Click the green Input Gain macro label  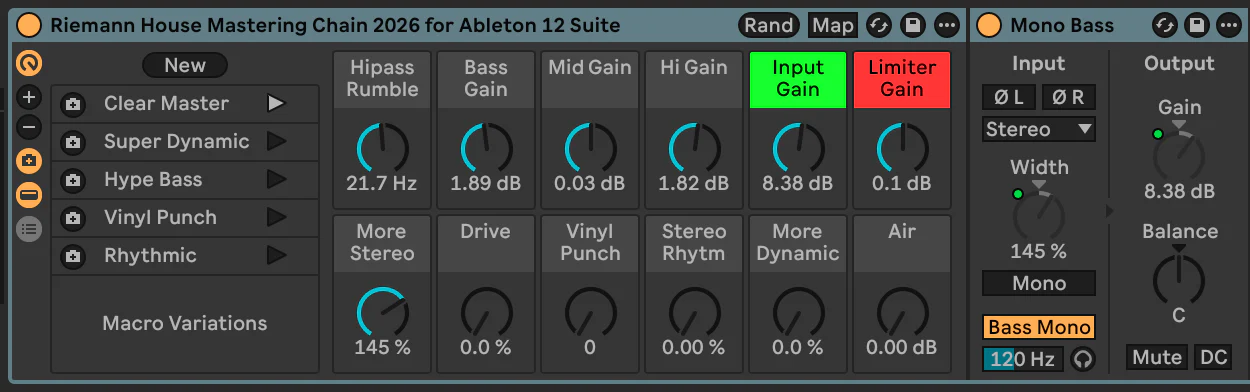(798, 79)
